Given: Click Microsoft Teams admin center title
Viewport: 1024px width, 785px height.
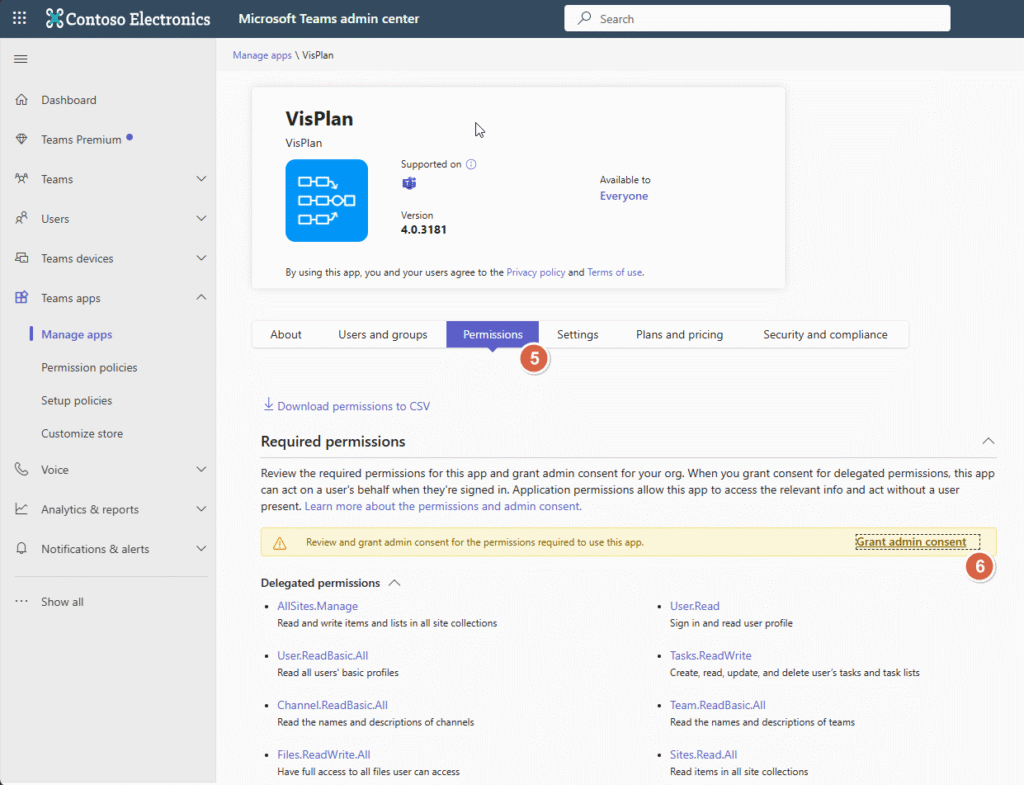Looking at the screenshot, I should 328,18.
